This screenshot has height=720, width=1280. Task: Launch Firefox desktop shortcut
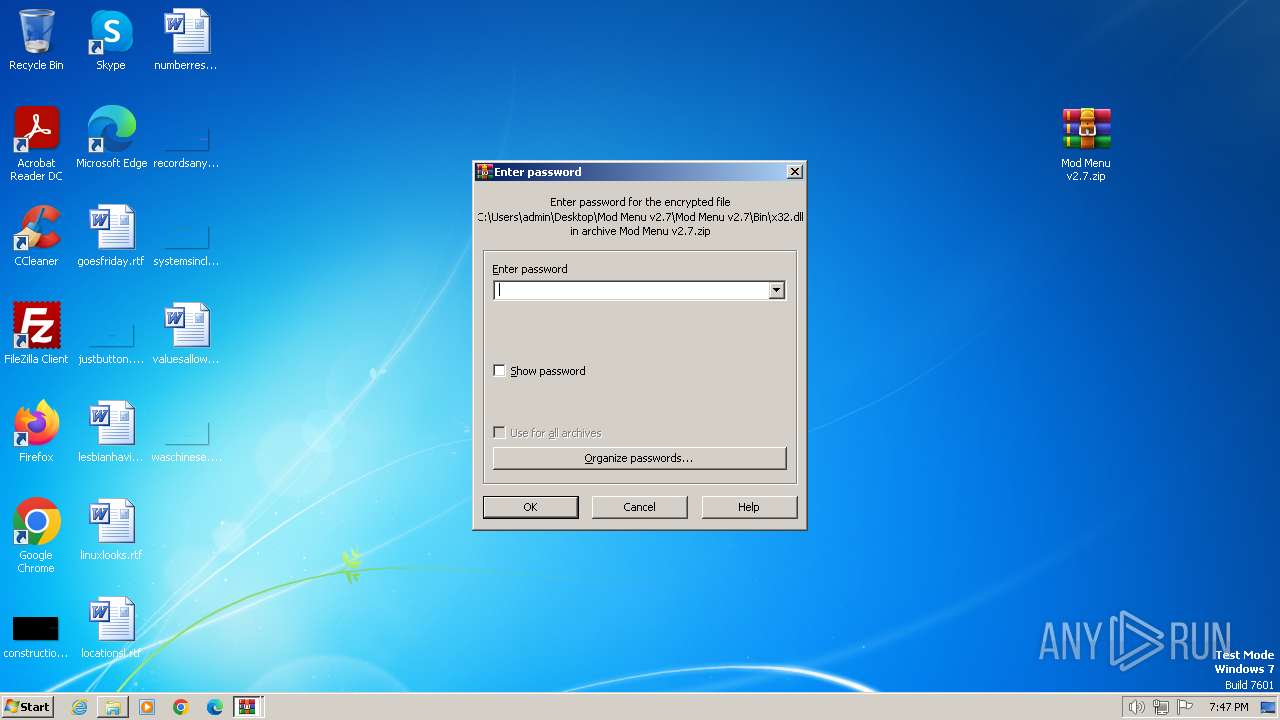[36, 432]
